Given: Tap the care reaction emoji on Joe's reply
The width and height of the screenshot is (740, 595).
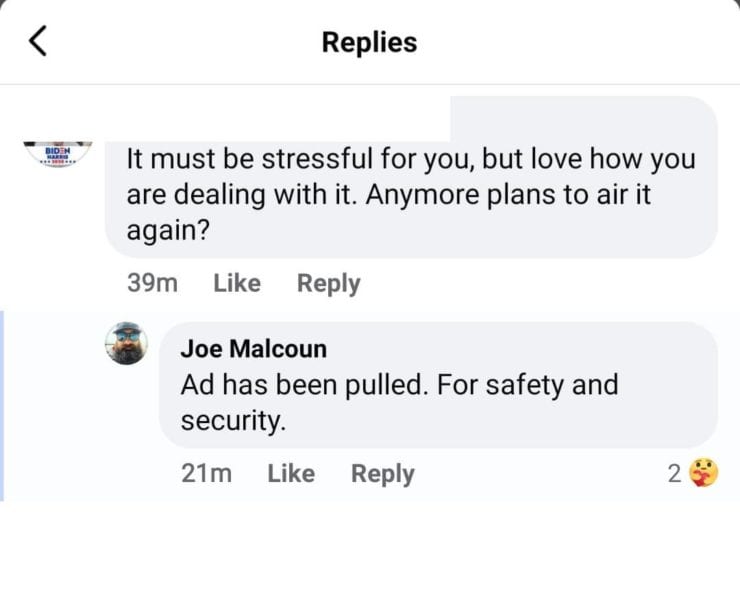Looking at the screenshot, I should [704, 474].
